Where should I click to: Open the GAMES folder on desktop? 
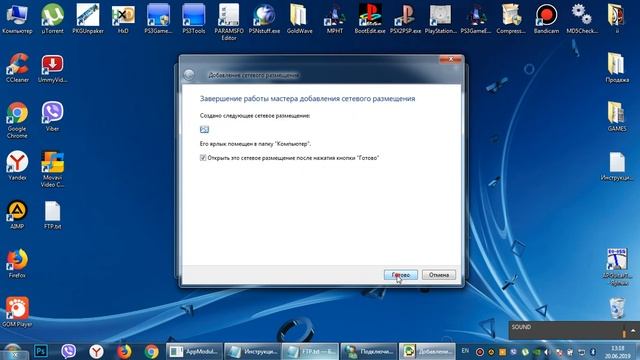coord(617,116)
